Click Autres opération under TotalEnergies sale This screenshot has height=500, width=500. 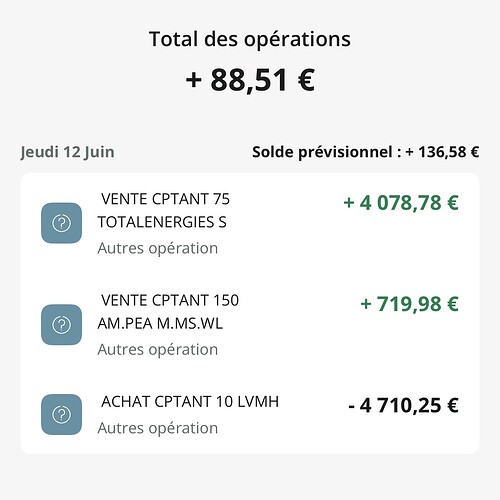(x=158, y=248)
